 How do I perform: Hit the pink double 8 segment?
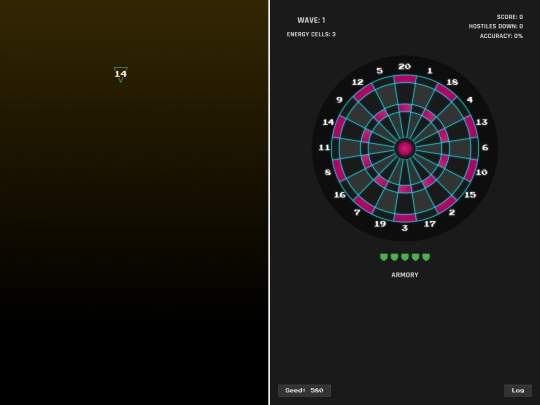point(339,169)
